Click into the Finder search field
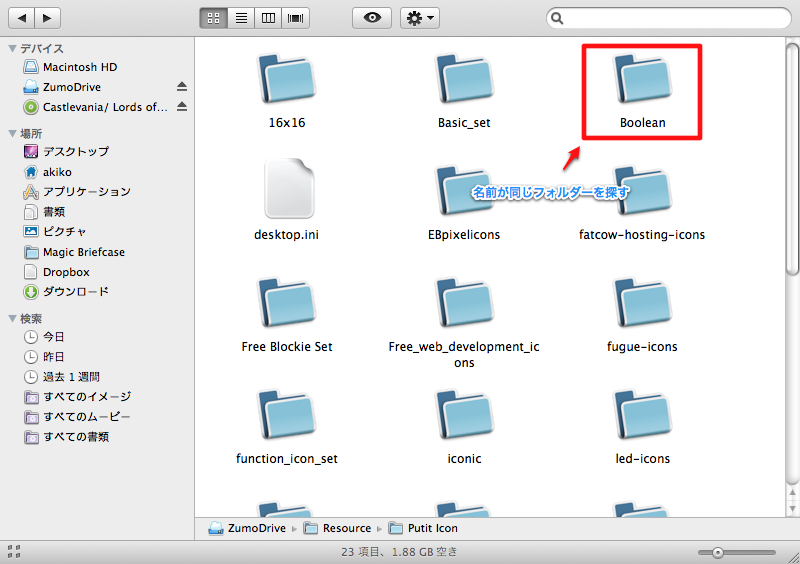Viewport: 800px width, 564px height. [668, 18]
